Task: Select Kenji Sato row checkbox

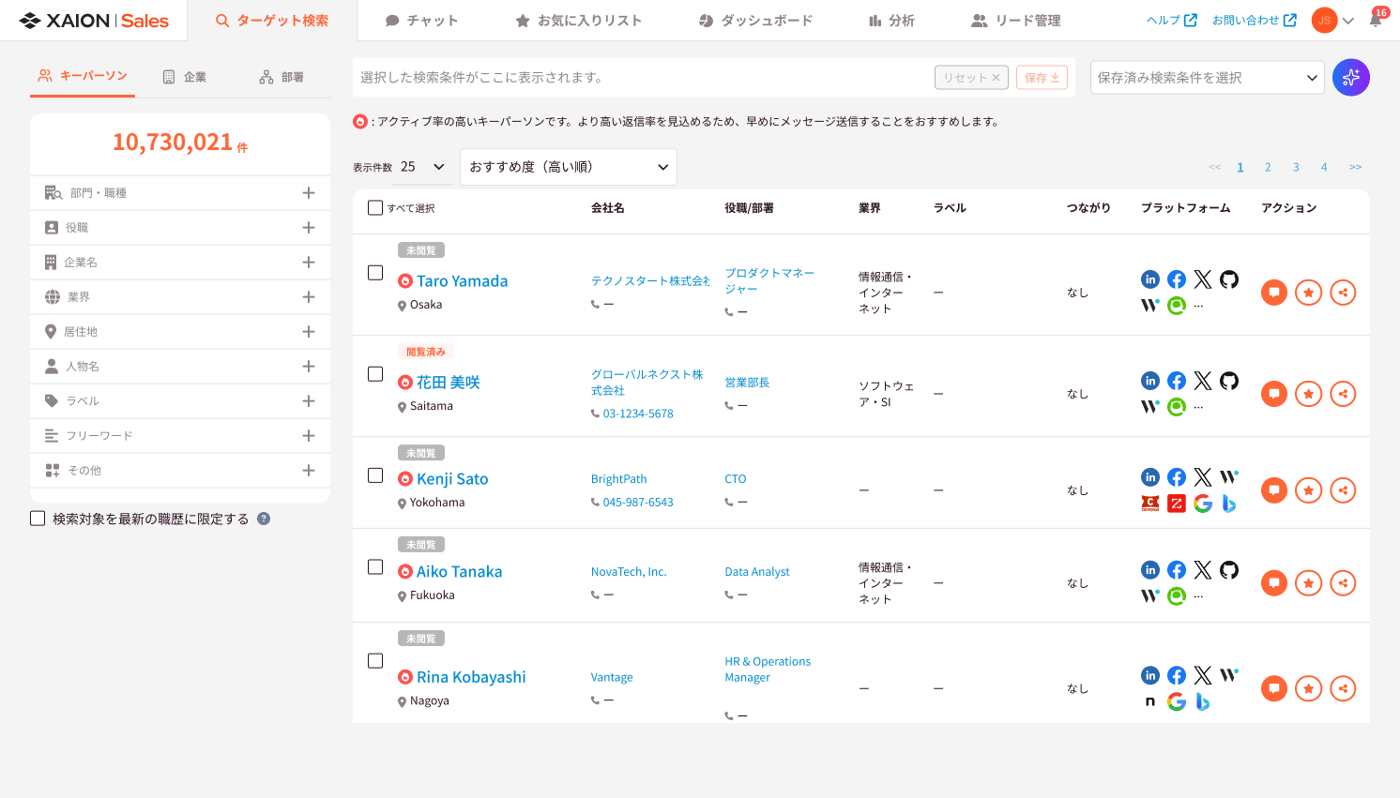Action: point(375,475)
